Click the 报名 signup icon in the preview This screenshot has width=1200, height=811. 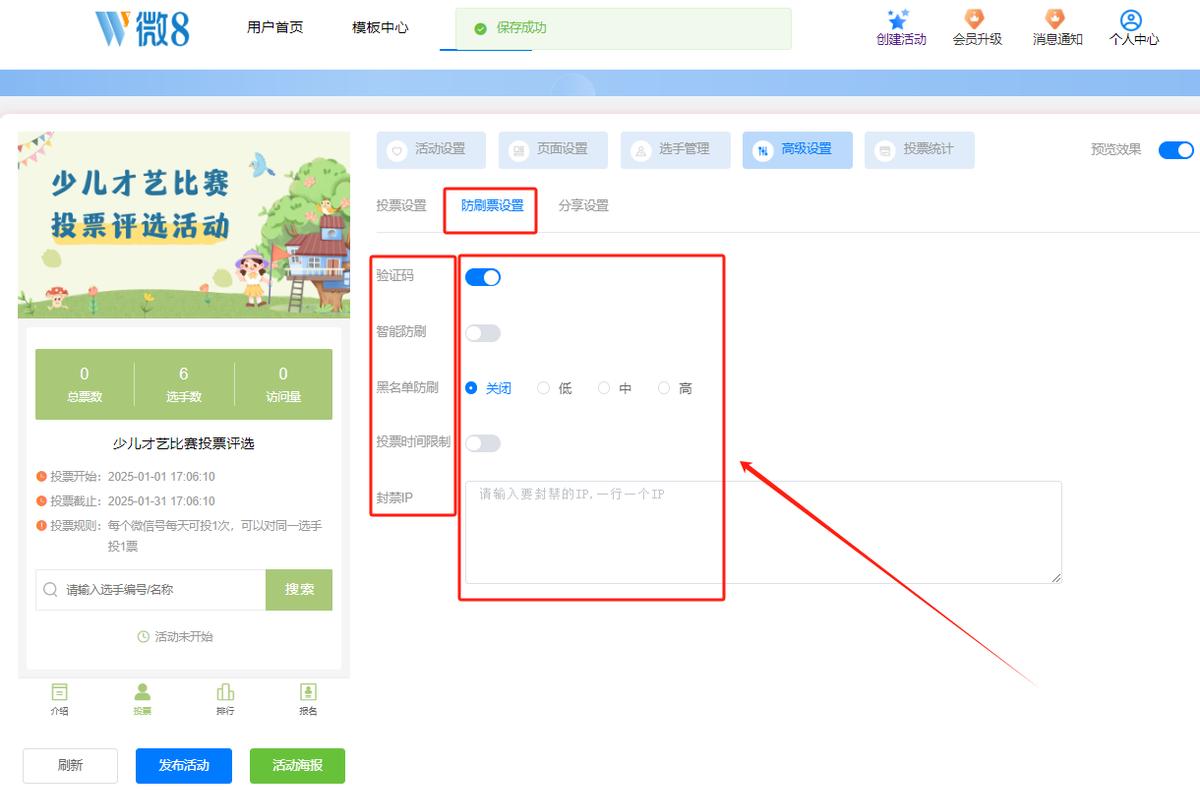pyautogui.click(x=308, y=692)
